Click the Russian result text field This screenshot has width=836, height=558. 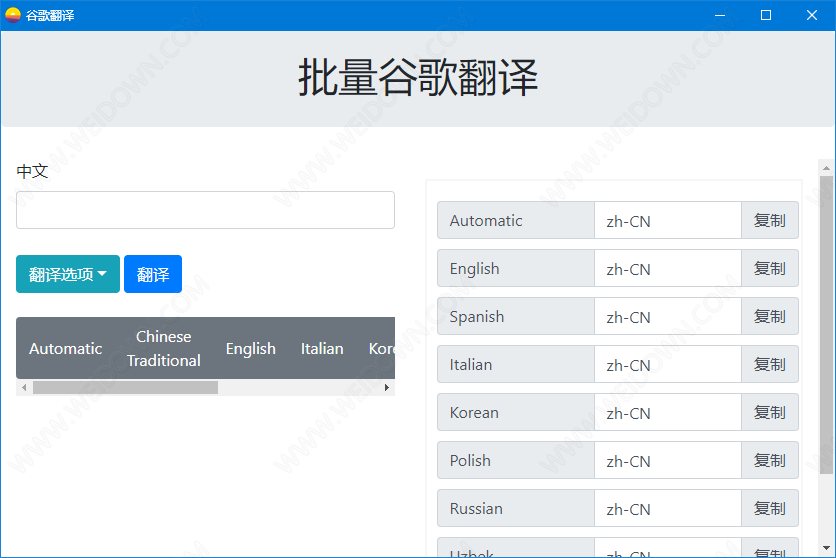668,508
